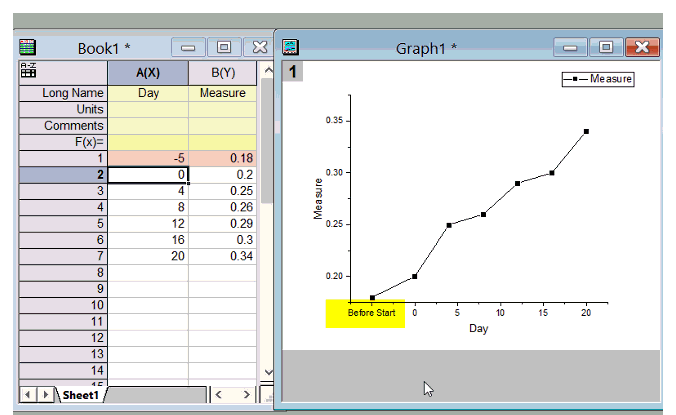Switch to the Sheet1 tab
The width and height of the screenshot is (676, 415).
(81, 395)
